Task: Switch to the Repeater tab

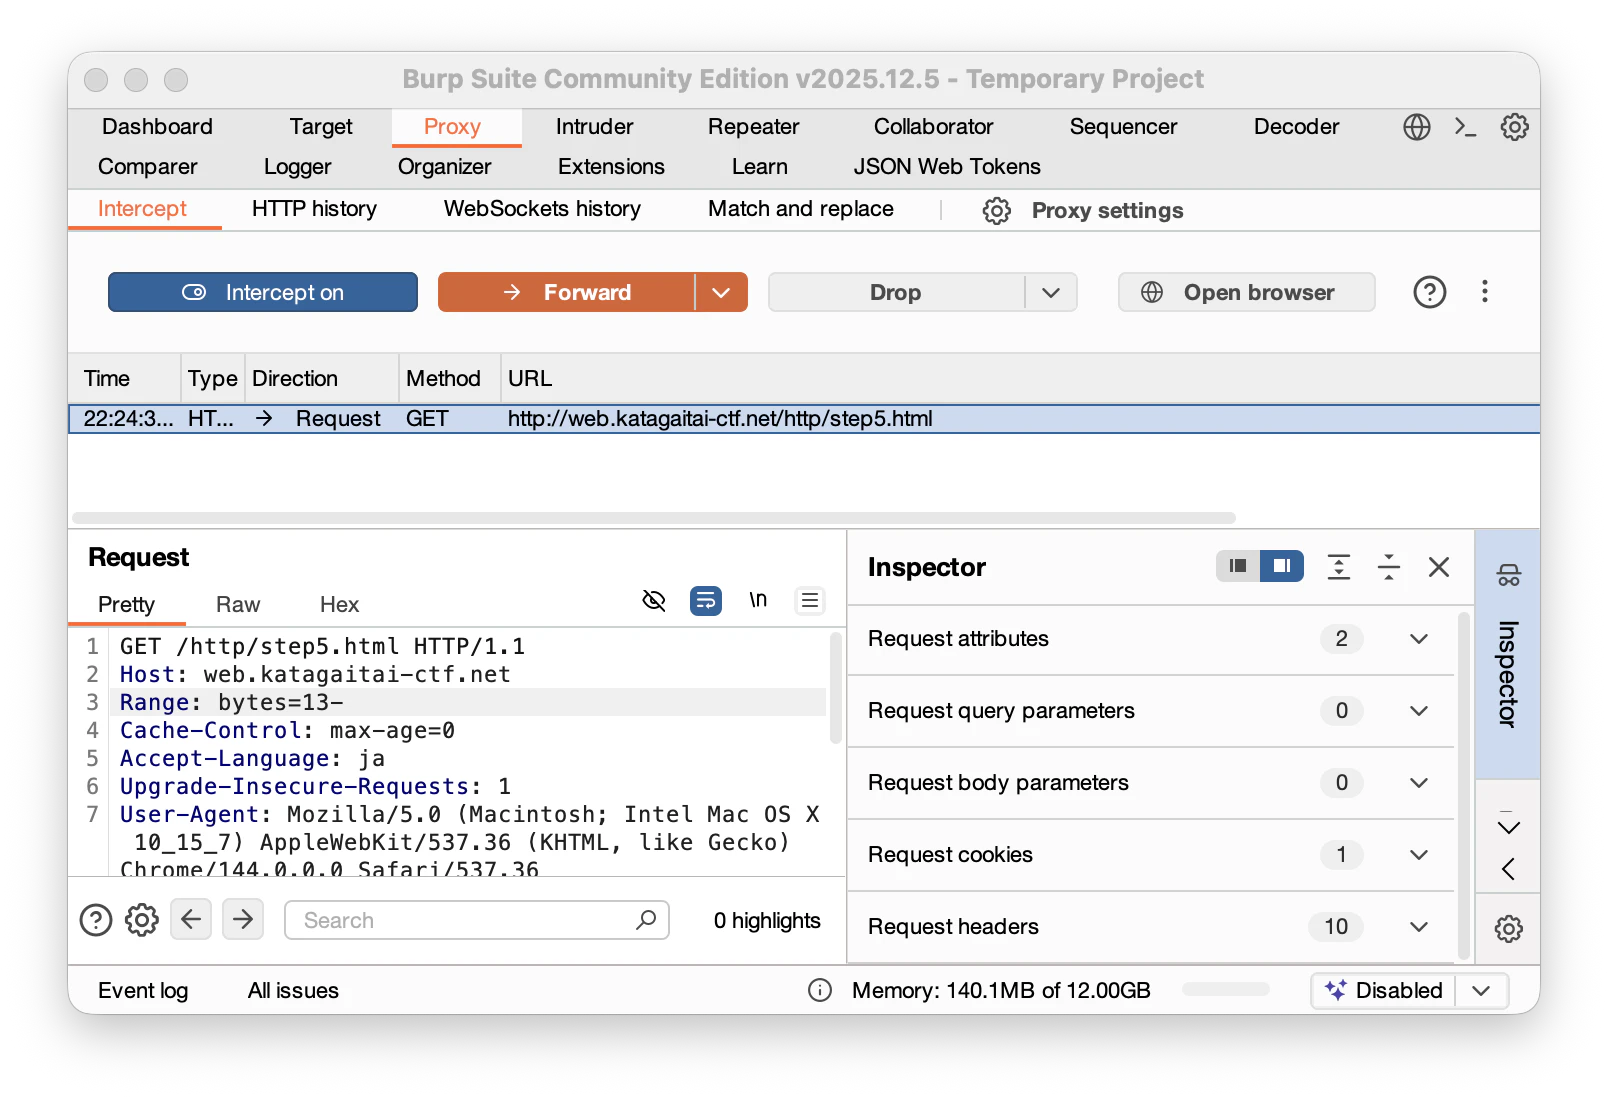Action: [x=753, y=127]
